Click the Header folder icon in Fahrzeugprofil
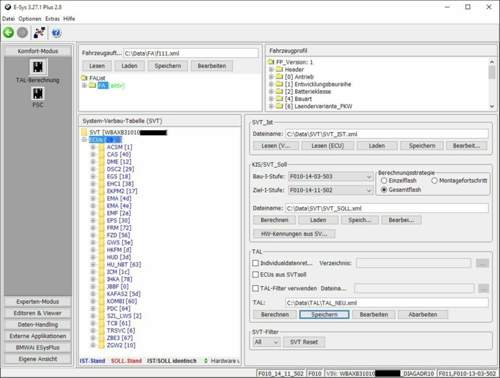Screen dimensions: 500x378 point(279,69)
